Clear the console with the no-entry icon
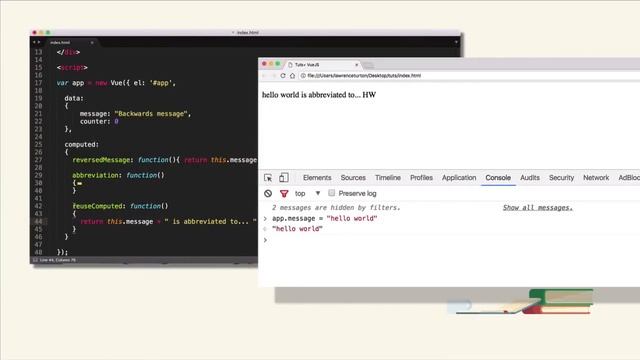 pos(268,193)
